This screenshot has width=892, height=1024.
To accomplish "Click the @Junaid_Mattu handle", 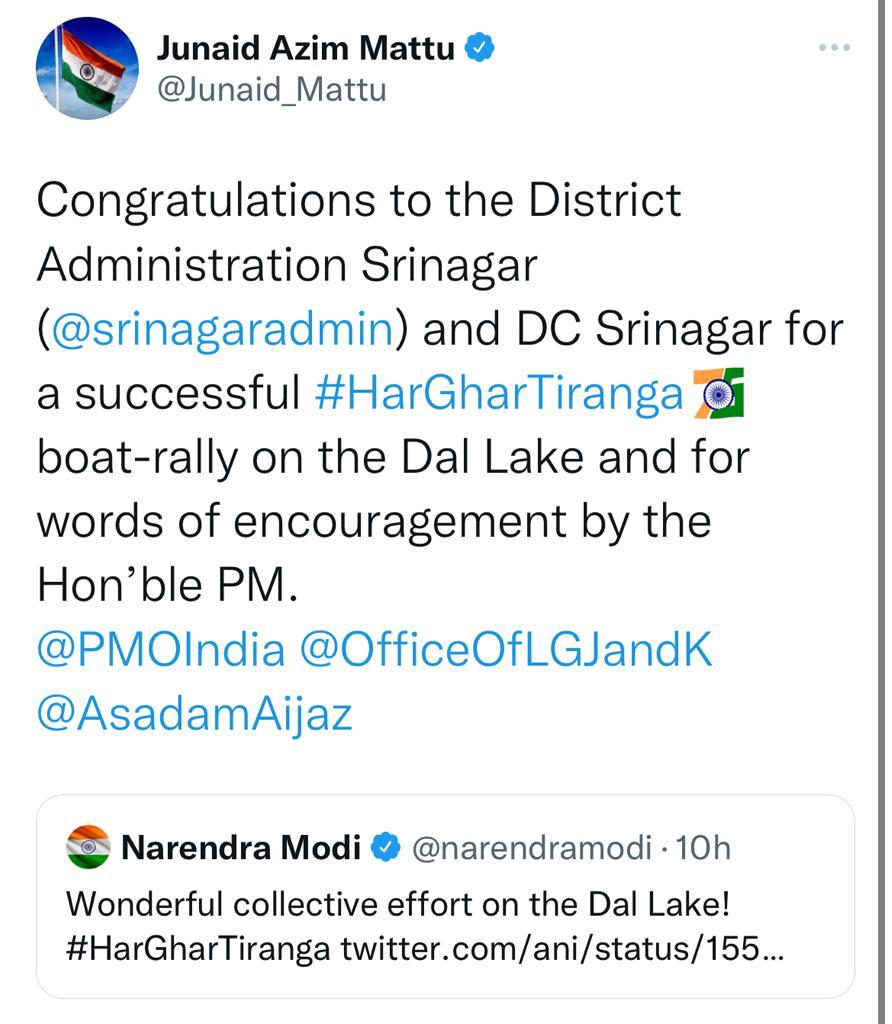I will point(272,90).
